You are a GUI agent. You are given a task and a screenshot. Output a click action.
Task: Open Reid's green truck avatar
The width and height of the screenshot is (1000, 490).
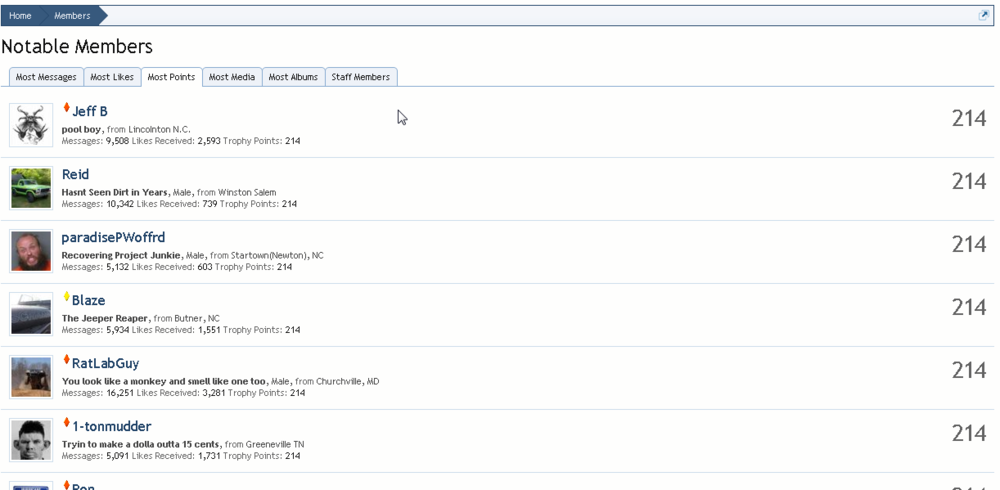tap(31, 188)
